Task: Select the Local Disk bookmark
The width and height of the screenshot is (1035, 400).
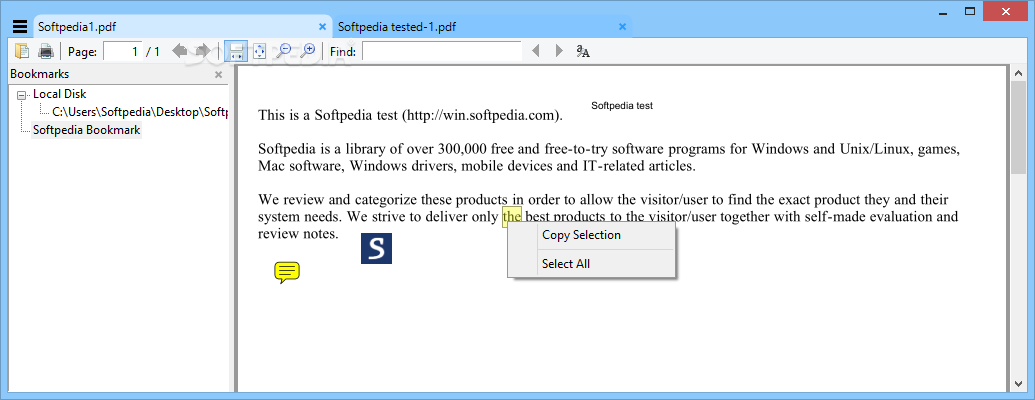Action: tap(59, 94)
